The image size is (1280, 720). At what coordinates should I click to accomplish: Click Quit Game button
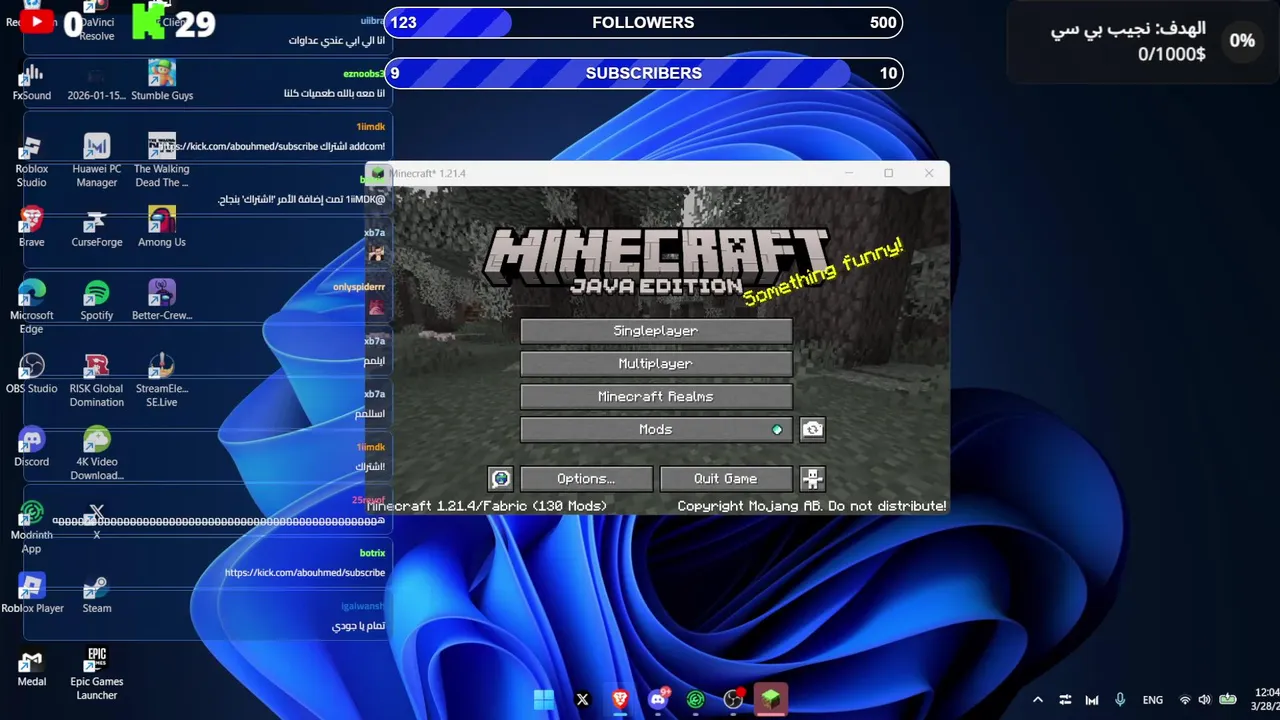(x=726, y=479)
